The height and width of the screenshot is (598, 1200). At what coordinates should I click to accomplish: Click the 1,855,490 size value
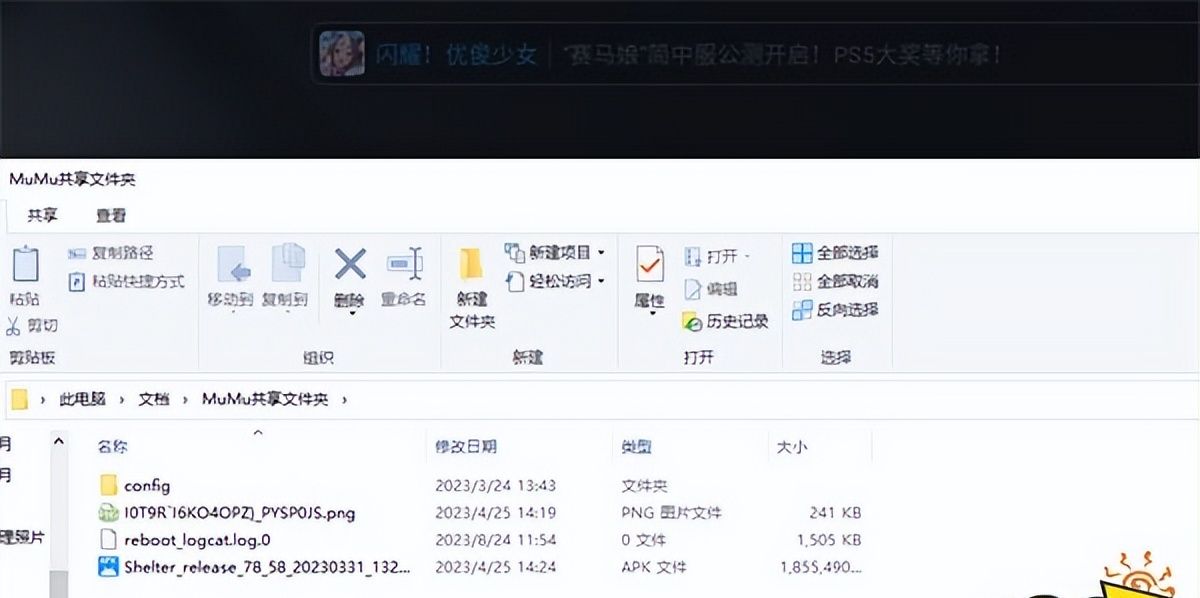820,567
